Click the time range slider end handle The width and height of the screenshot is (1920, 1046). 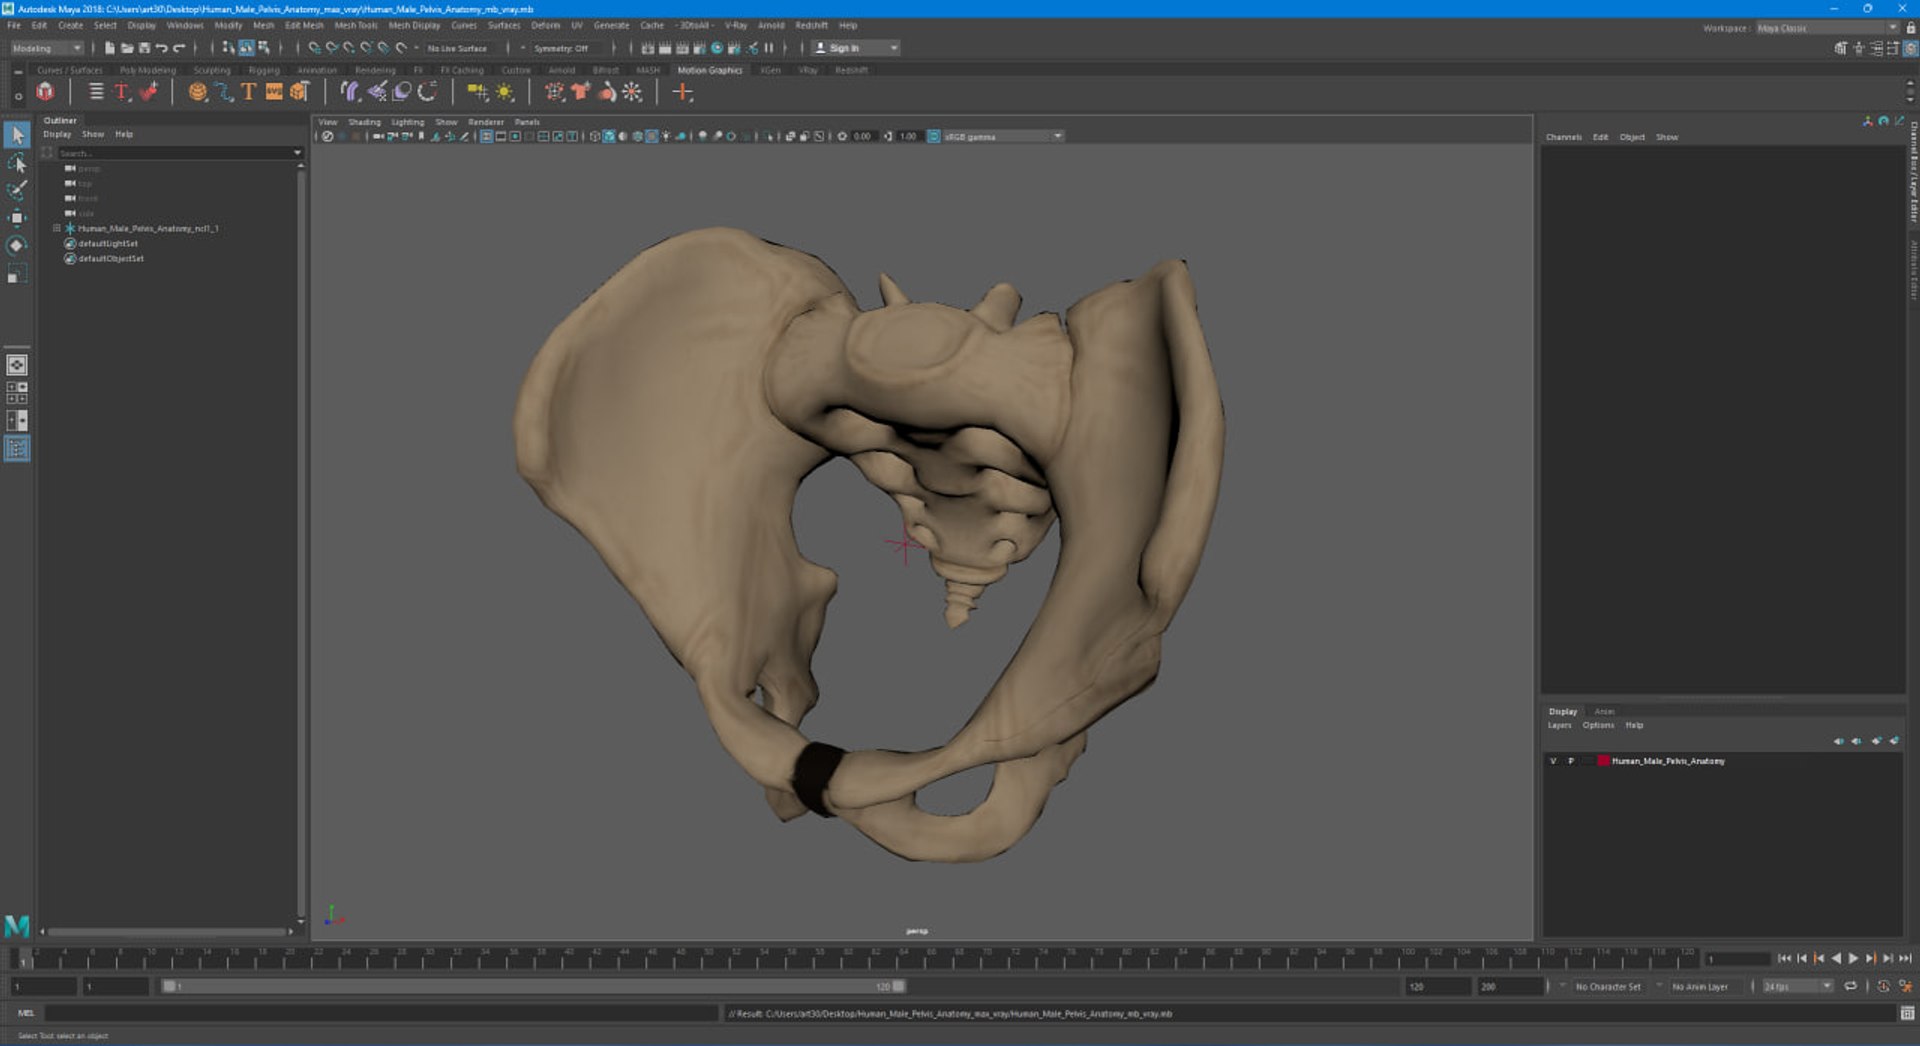point(899,986)
